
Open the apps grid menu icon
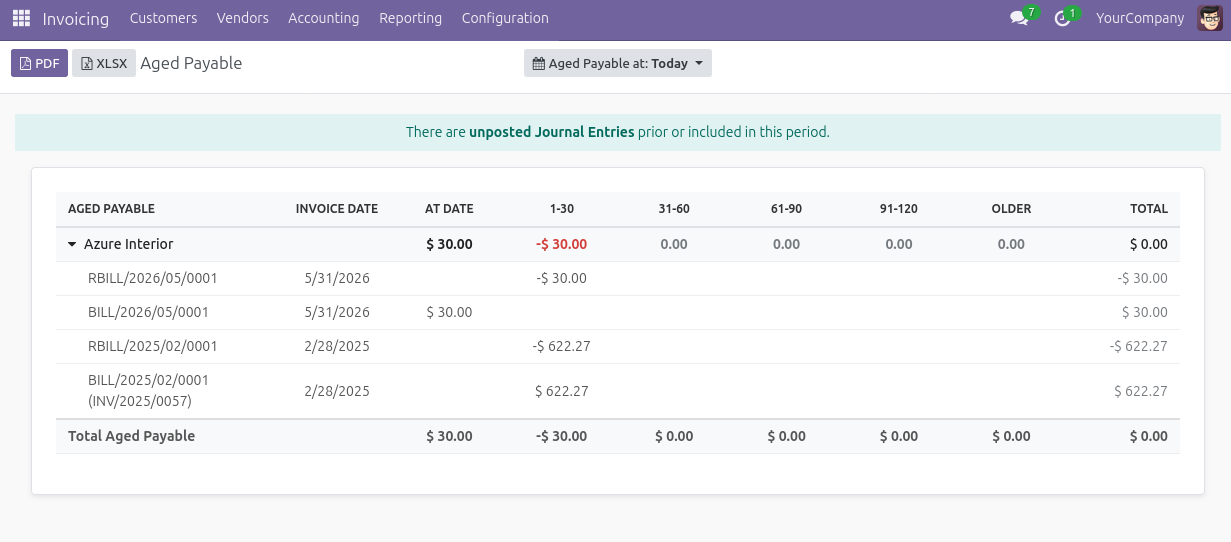point(21,18)
